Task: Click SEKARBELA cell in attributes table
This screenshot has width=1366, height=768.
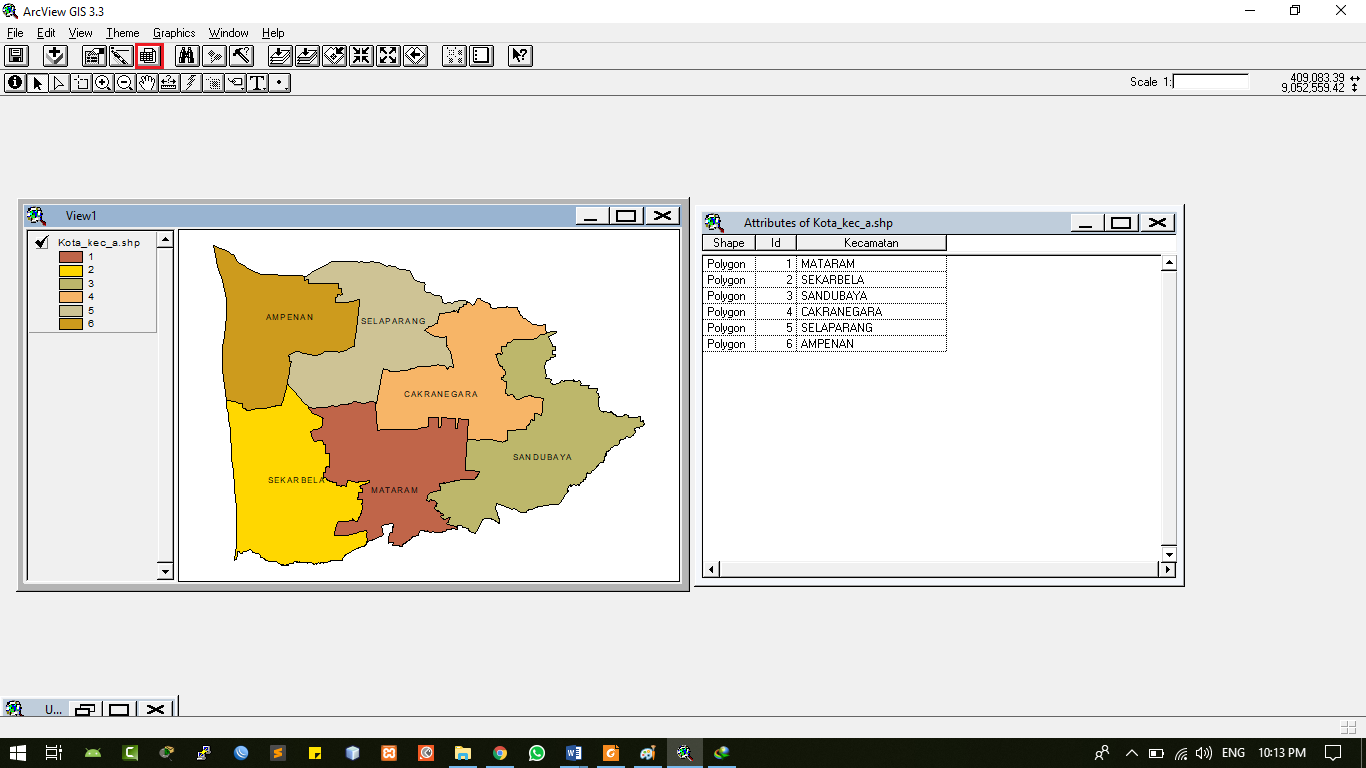Action: coord(871,280)
